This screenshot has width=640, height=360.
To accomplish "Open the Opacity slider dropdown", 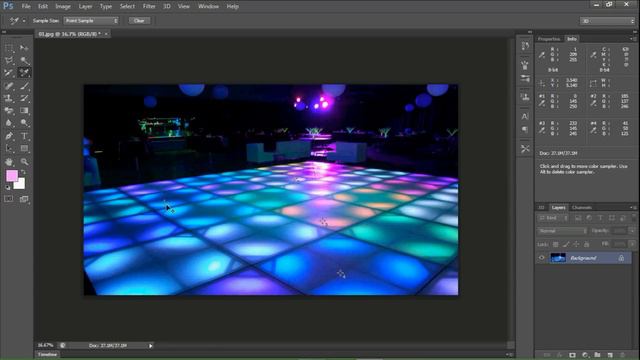I will [x=632, y=231].
